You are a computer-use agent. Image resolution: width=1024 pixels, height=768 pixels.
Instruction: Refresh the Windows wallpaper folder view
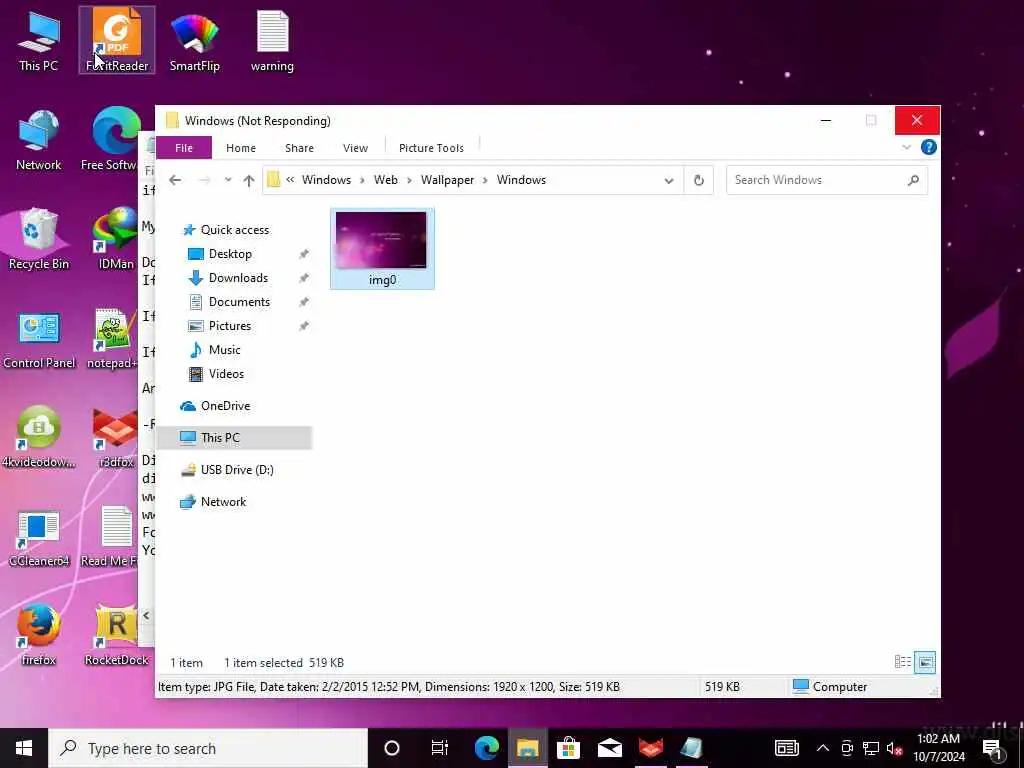coord(699,180)
